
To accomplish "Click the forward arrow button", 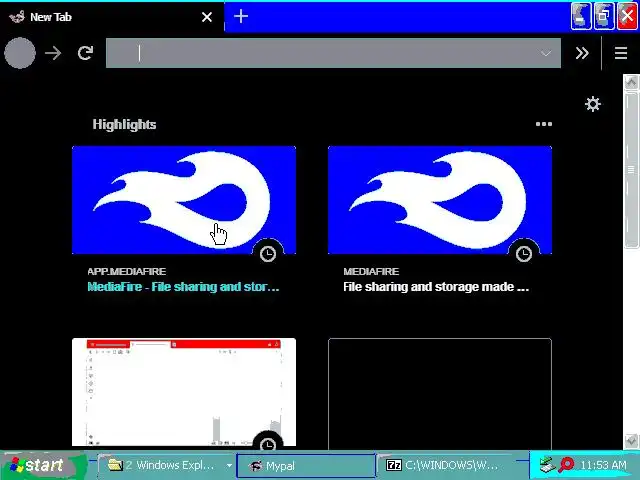I will tap(53, 53).
